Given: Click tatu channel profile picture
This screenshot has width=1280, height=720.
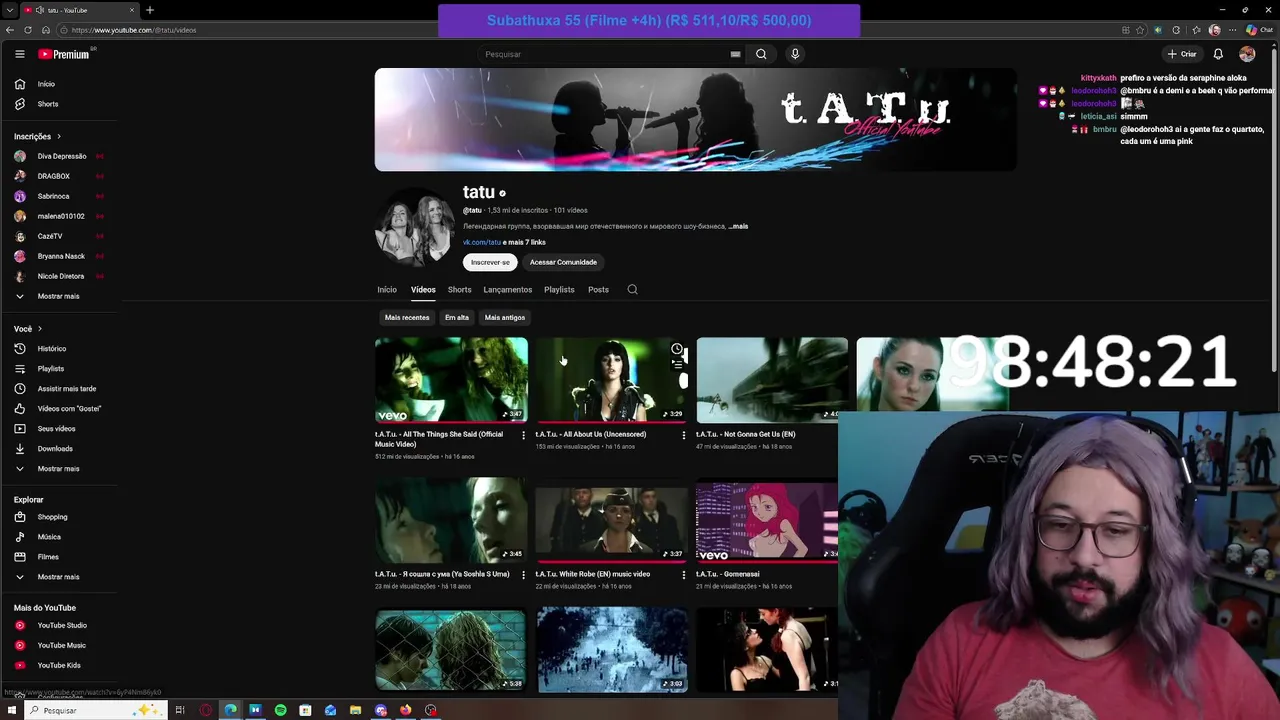Looking at the screenshot, I should click(x=415, y=227).
